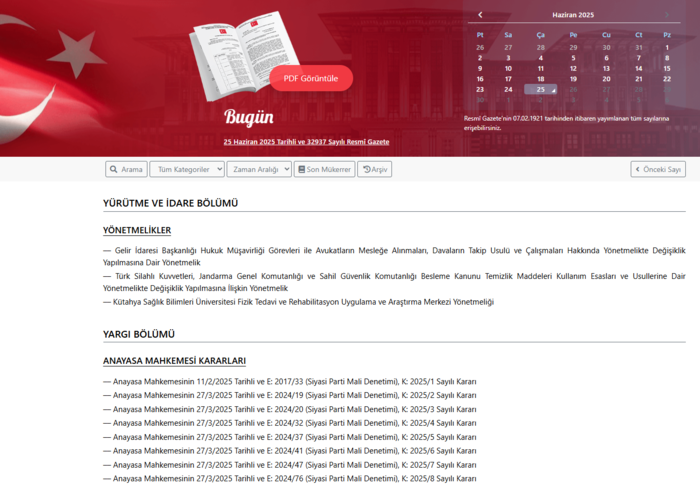Viewport: 700px width, 486px height.
Task: Open Türk Silahlı Kuvvetleri Besleme Kanunu regulation
Action: (x=394, y=282)
